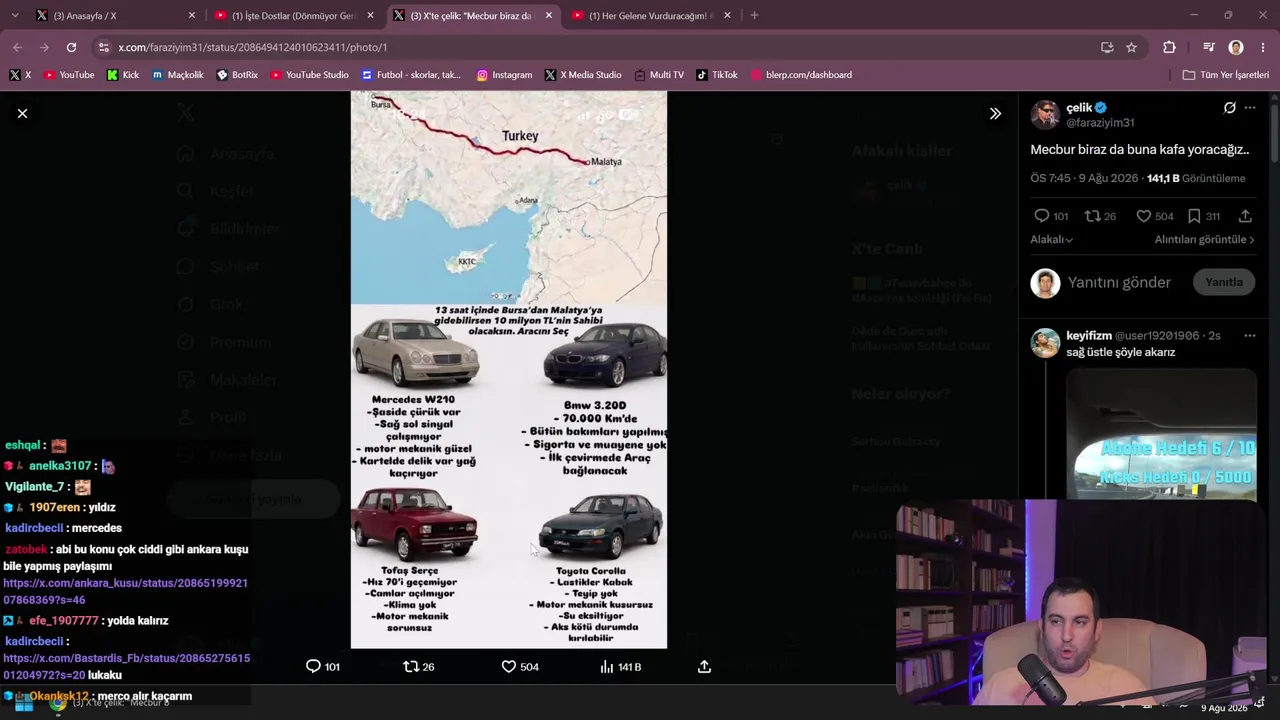This screenshot has width=1280, height=720.
Task: Click the share icon below the photo
Action: (x=704, y=667)
